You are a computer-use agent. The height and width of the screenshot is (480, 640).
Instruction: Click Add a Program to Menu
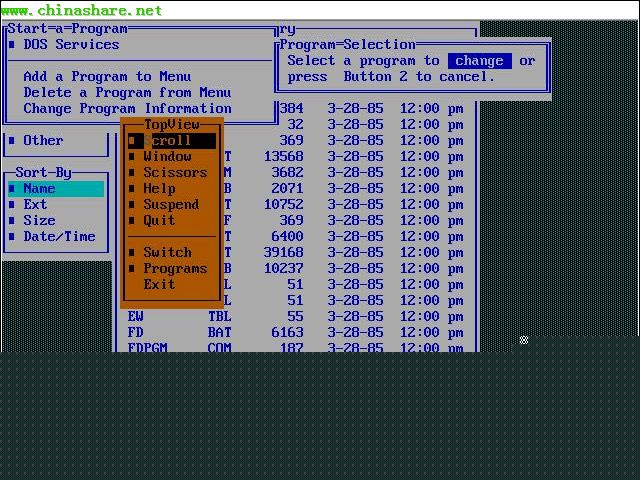click(107, 76)
